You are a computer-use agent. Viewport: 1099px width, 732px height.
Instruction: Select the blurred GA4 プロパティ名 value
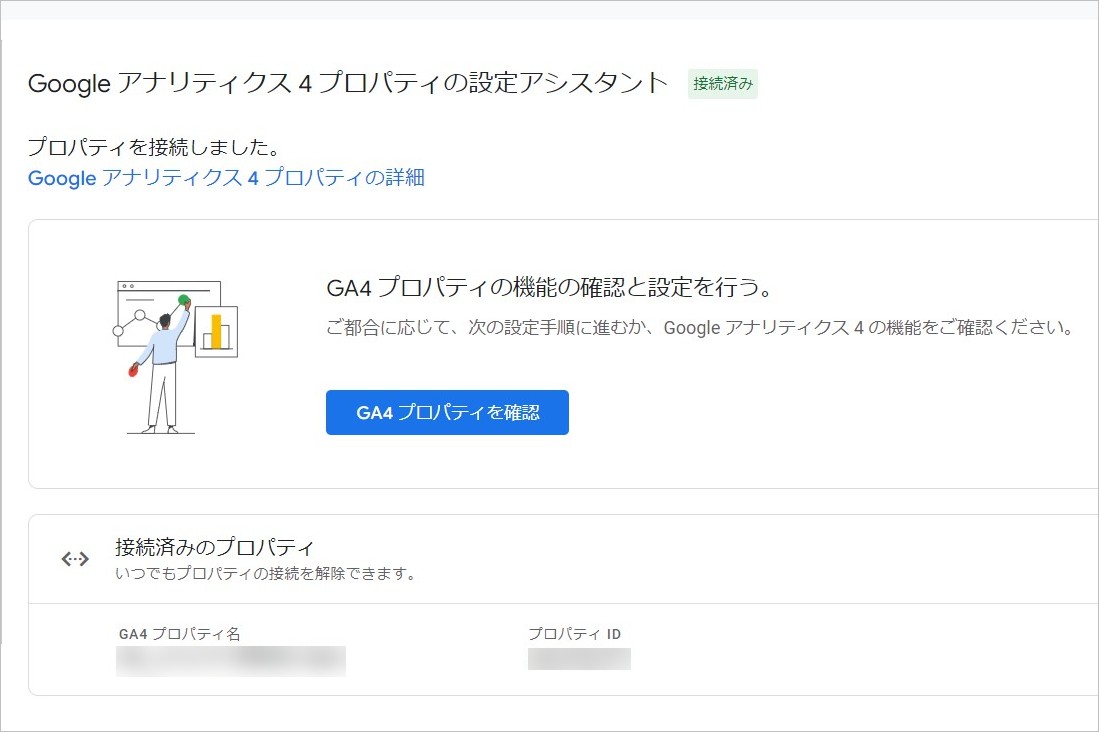[x=231, y=661]
